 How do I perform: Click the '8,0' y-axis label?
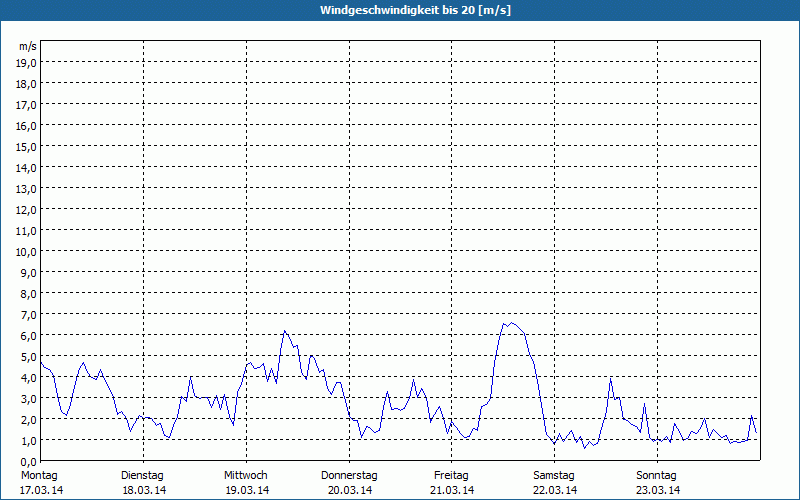click(x=29, y=294)
